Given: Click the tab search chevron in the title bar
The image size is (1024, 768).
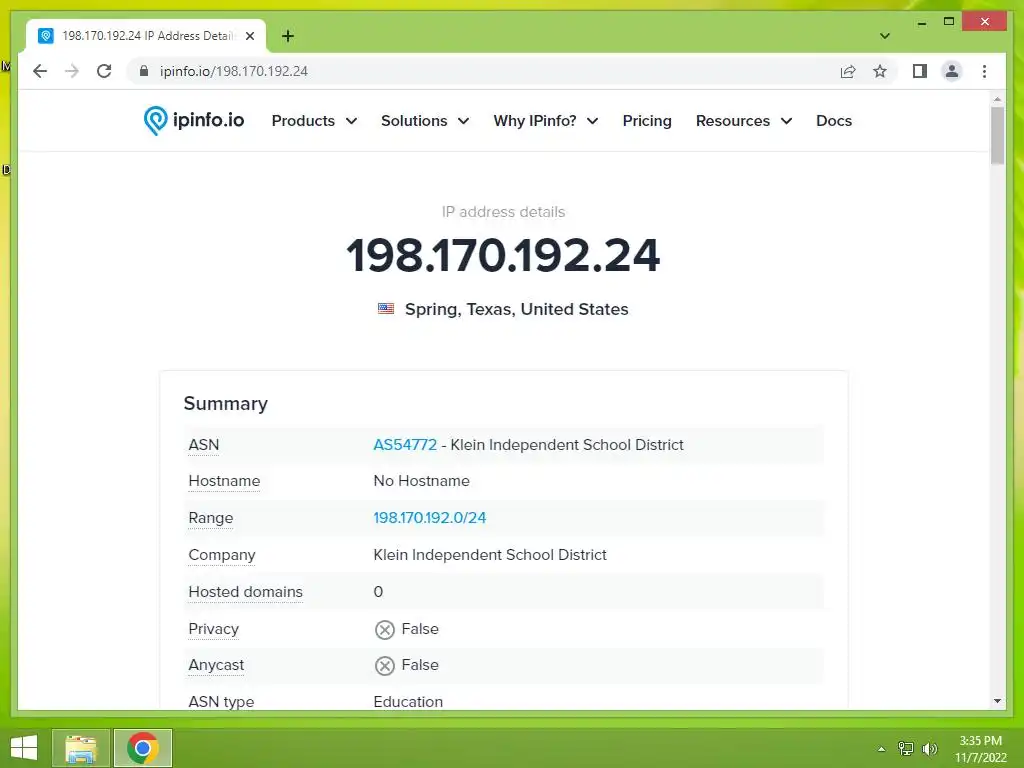Looking at the screenshot, I should coord(884,36).
